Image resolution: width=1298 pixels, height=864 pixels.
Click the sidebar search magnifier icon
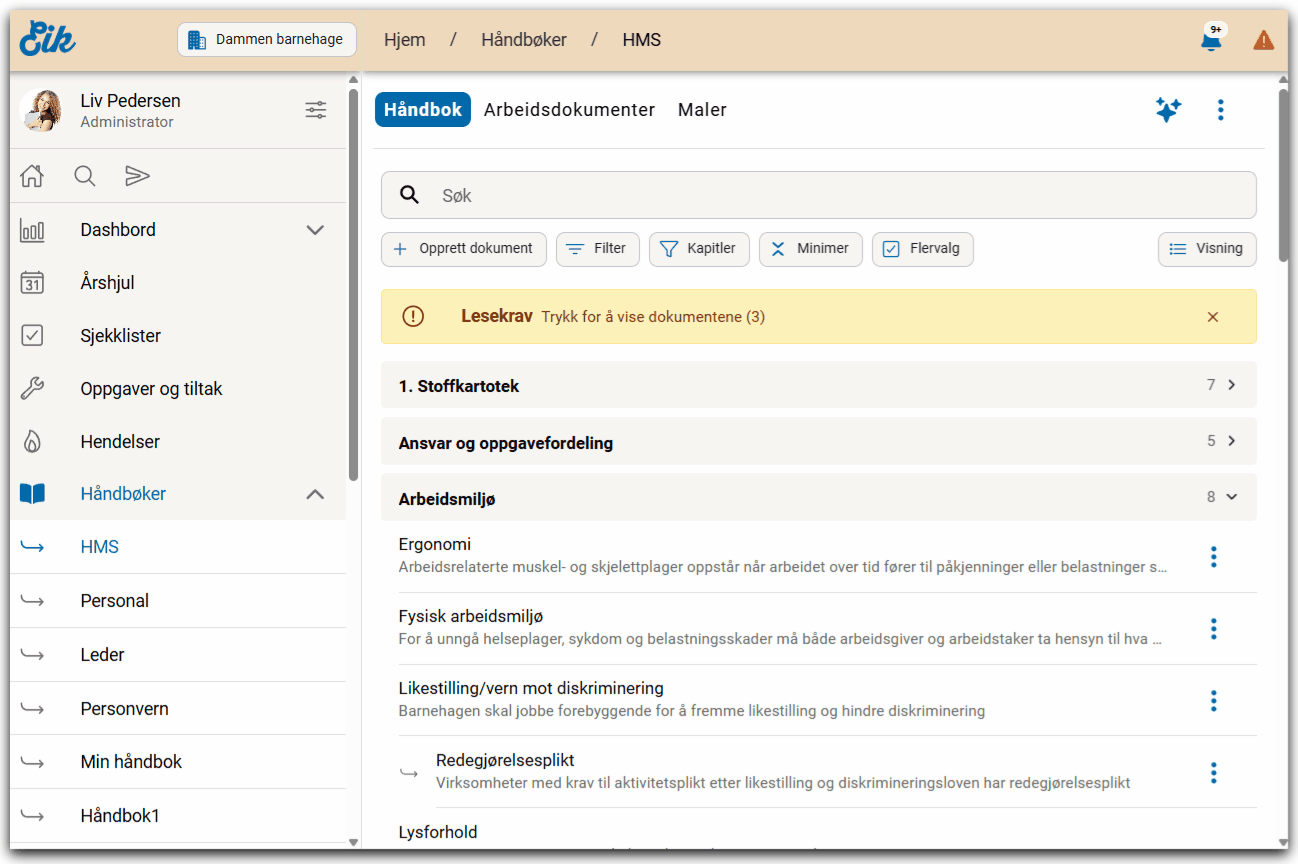coord(85,176)
